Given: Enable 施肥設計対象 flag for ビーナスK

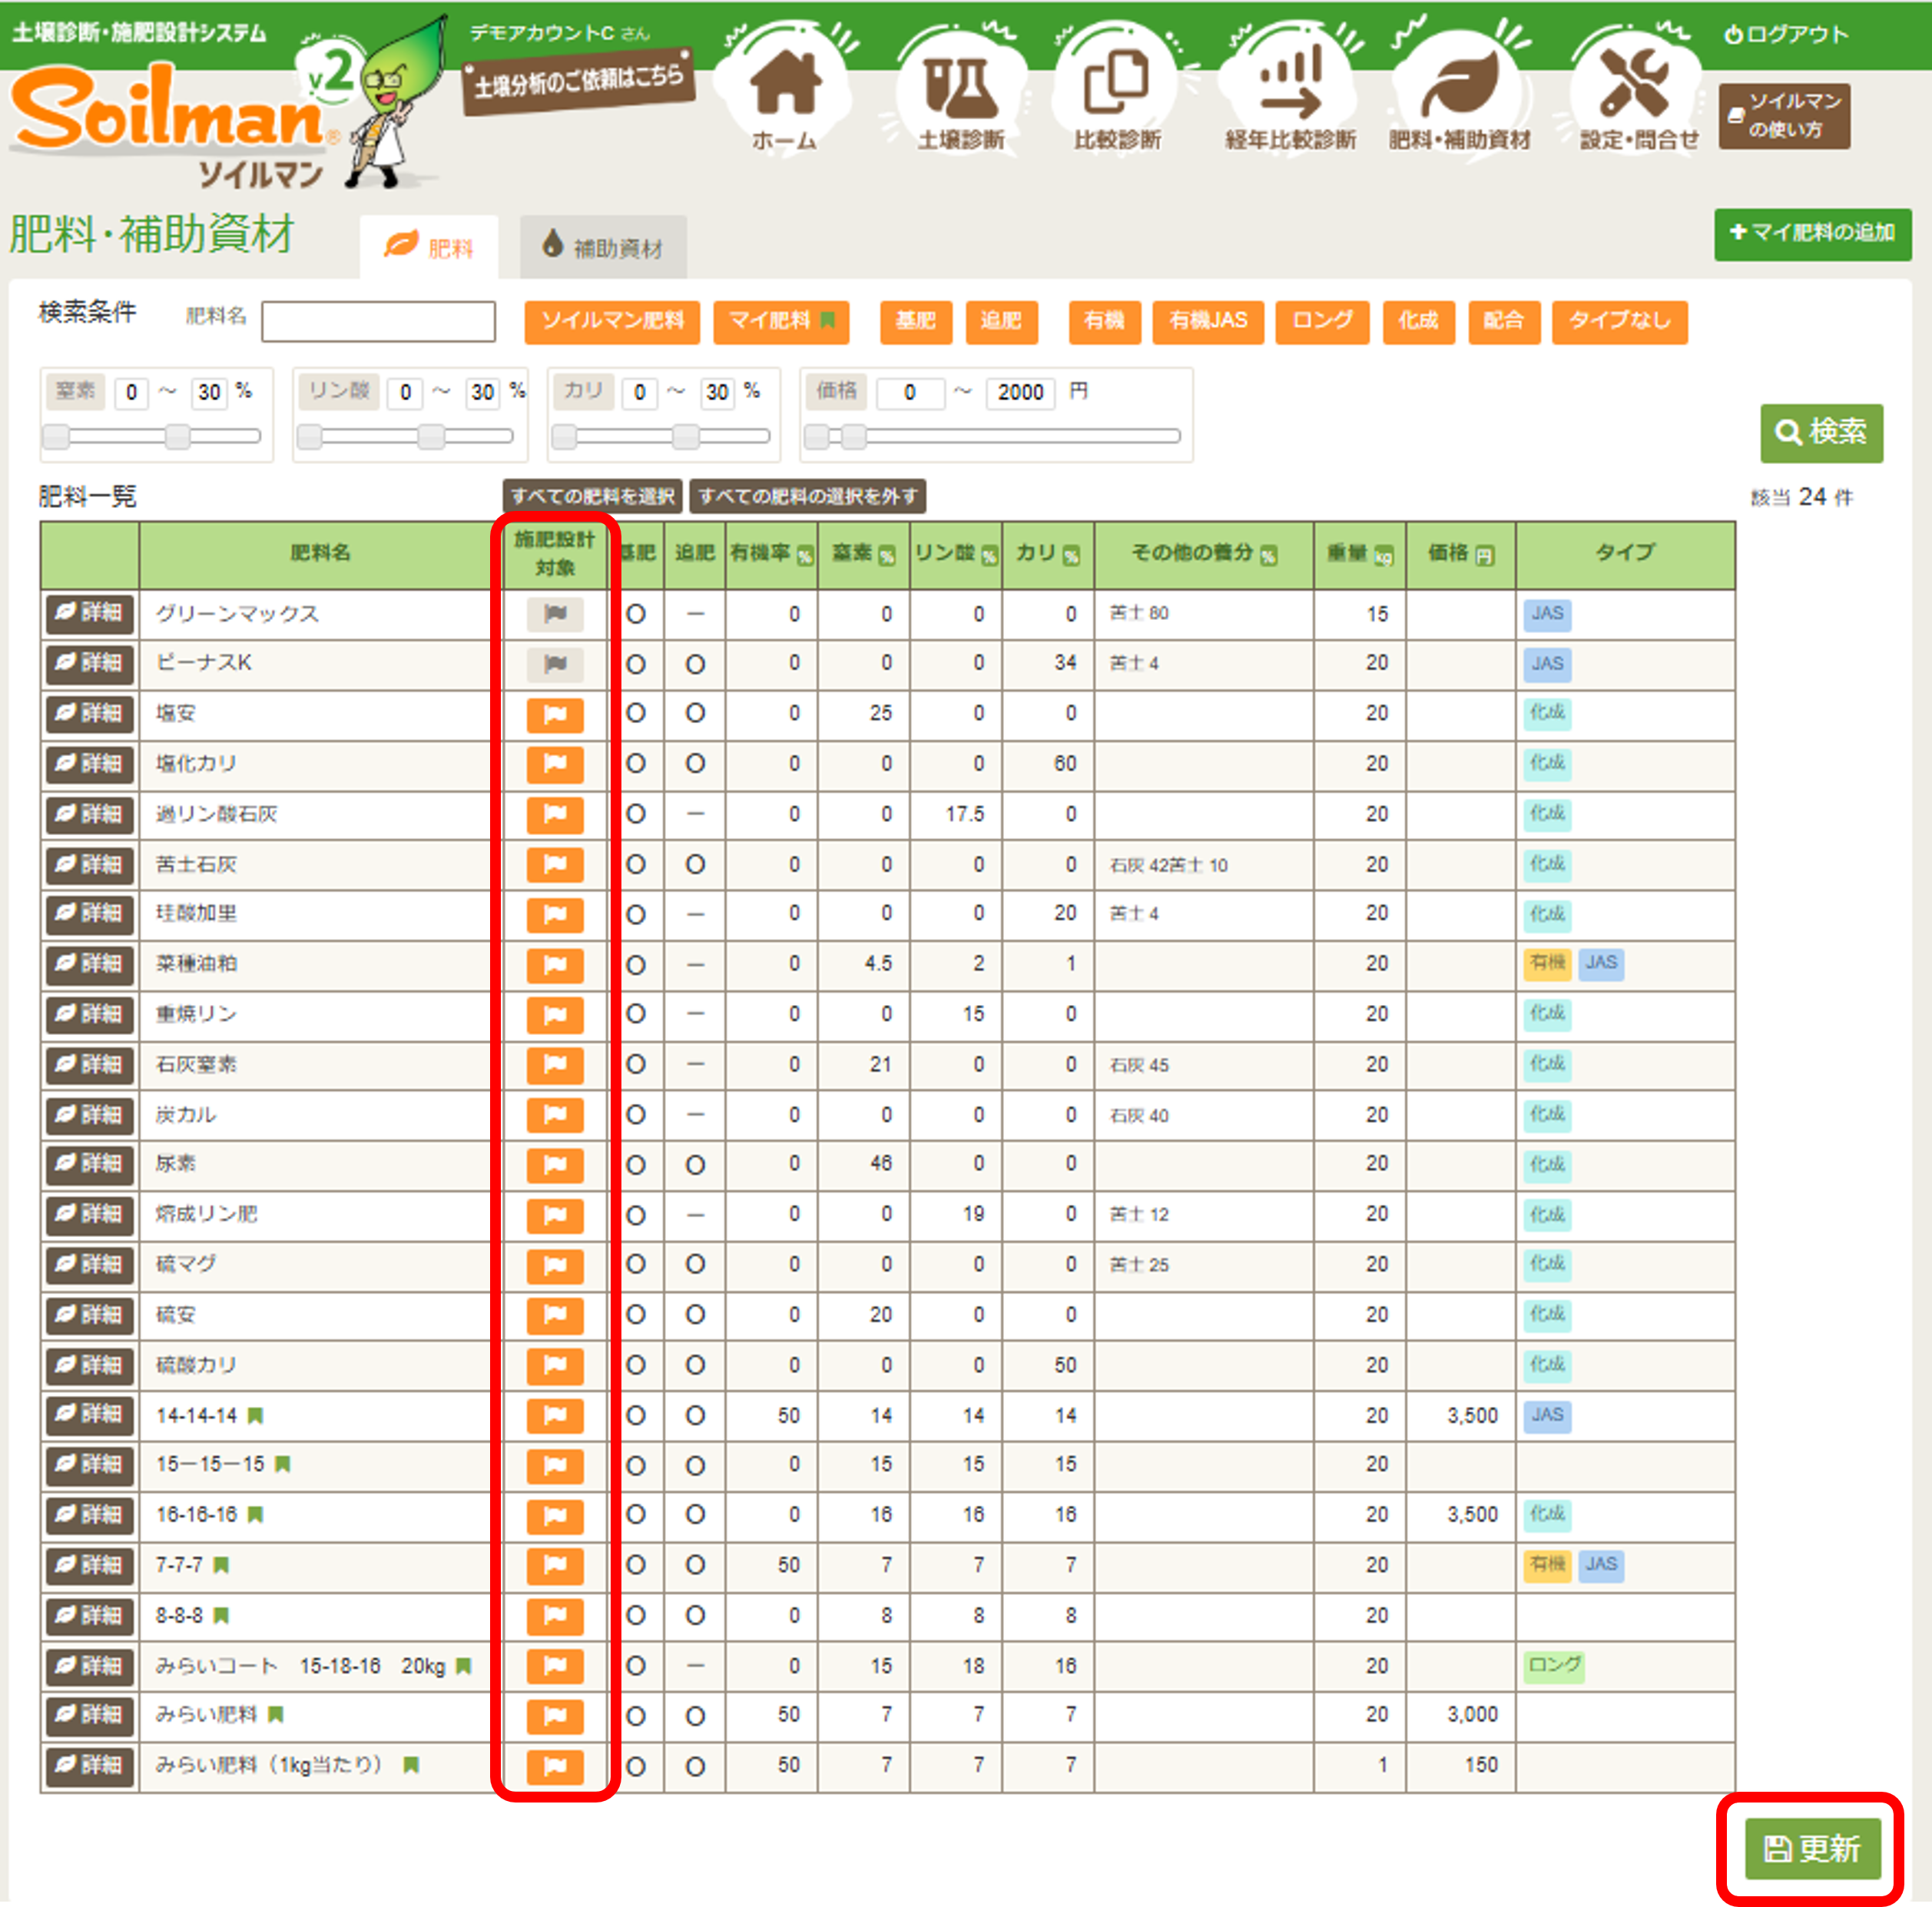Looking at the screenshot, I should 555,663.
